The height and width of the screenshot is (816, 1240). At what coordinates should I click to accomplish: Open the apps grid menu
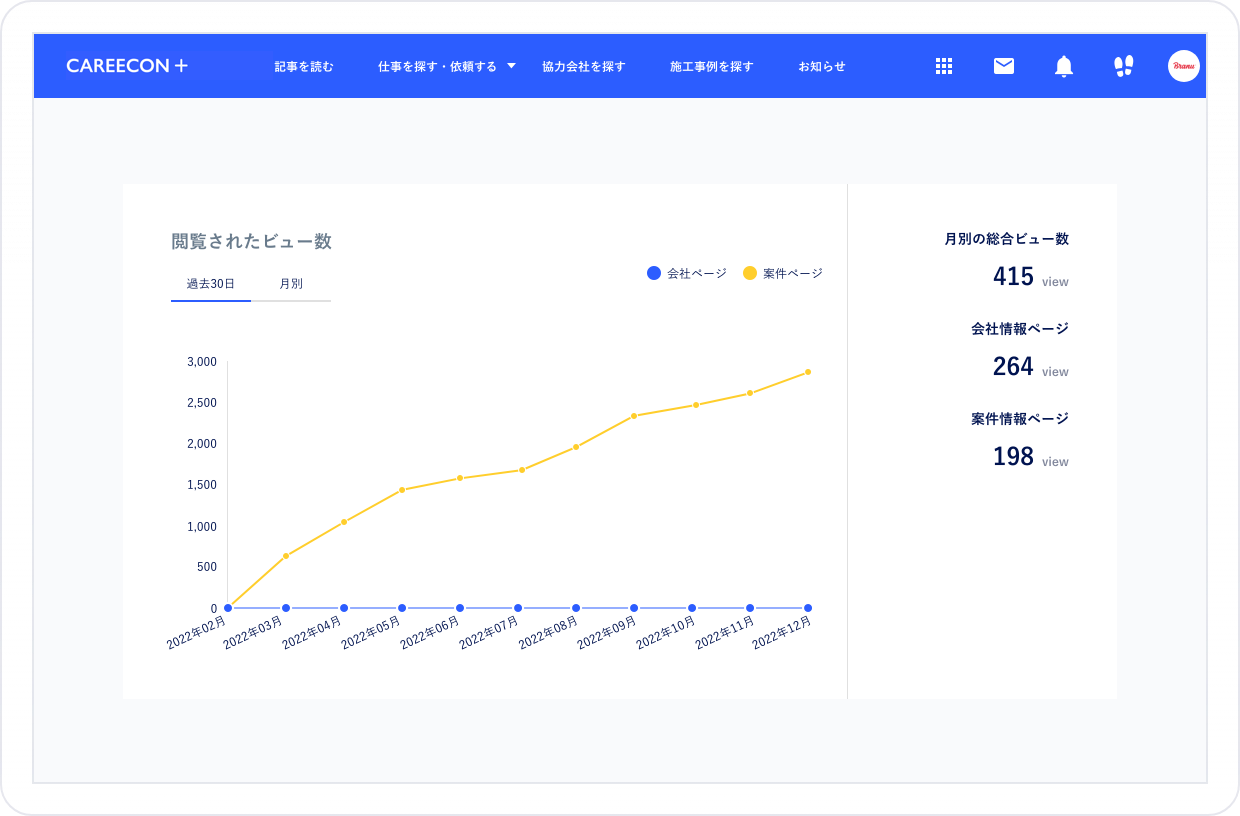(944, 66)
